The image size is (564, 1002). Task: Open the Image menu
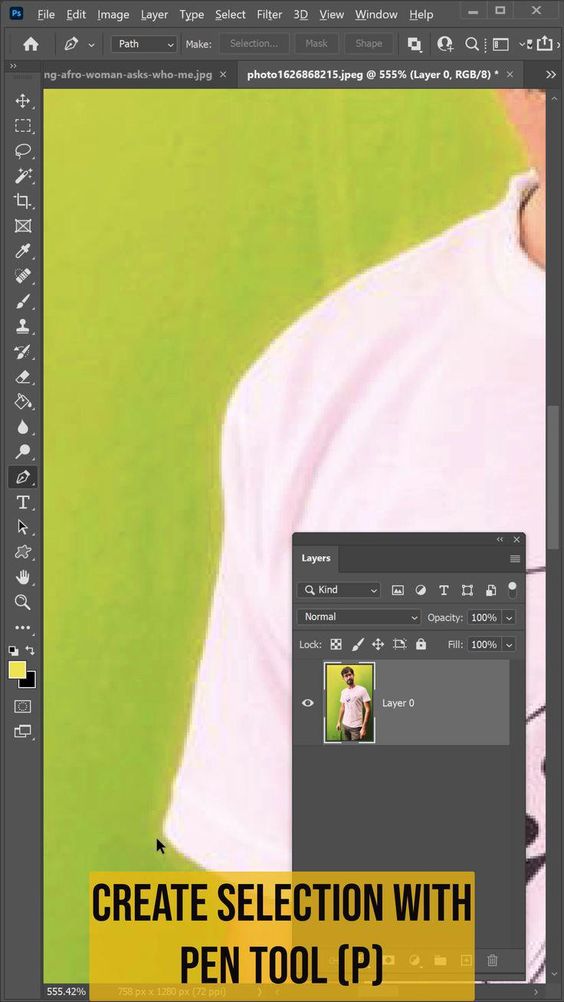tap(113, 14)
